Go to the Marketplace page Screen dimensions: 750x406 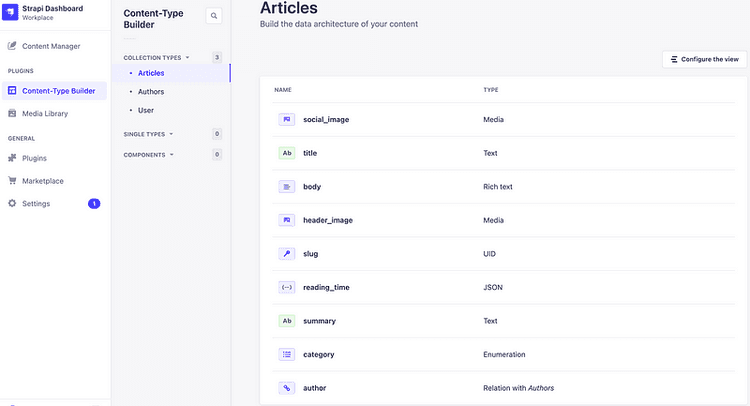43,181
